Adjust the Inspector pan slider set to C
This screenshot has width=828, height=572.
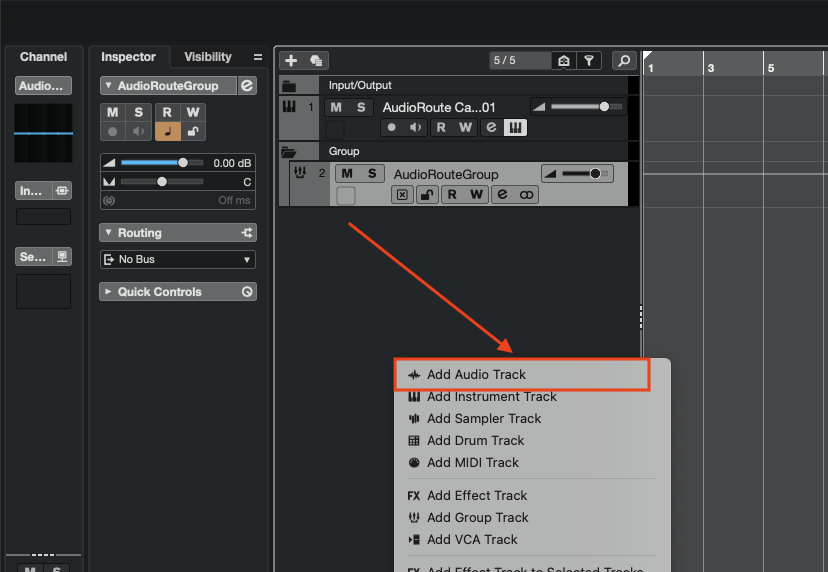[162, 182]
